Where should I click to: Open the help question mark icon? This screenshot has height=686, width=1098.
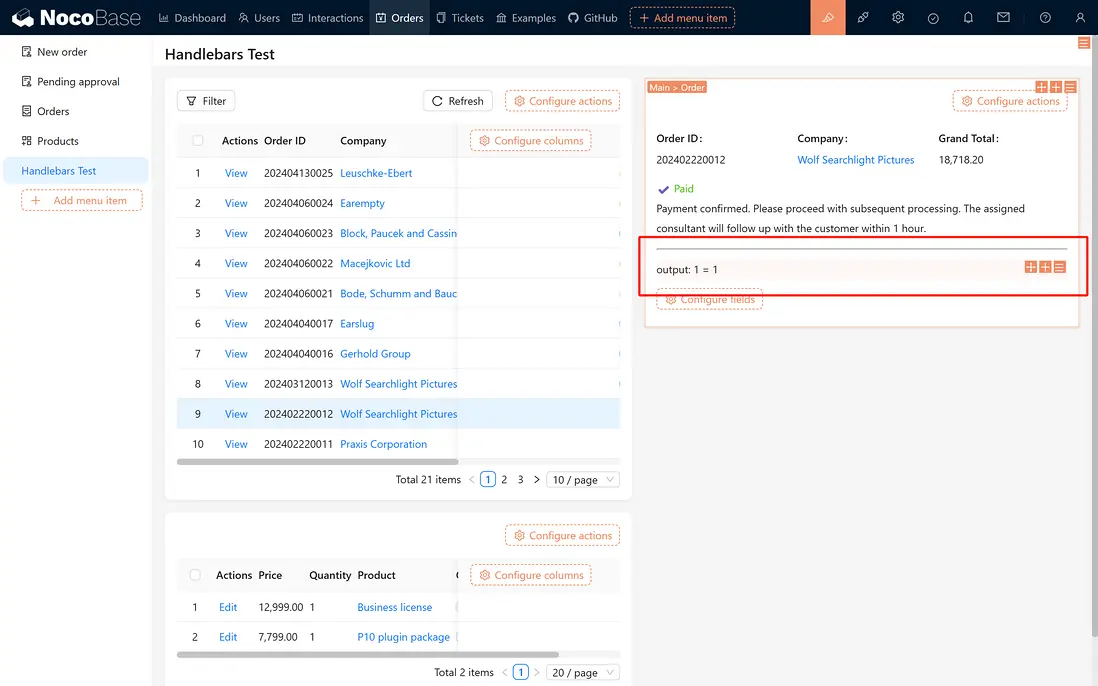[1045, 18]
